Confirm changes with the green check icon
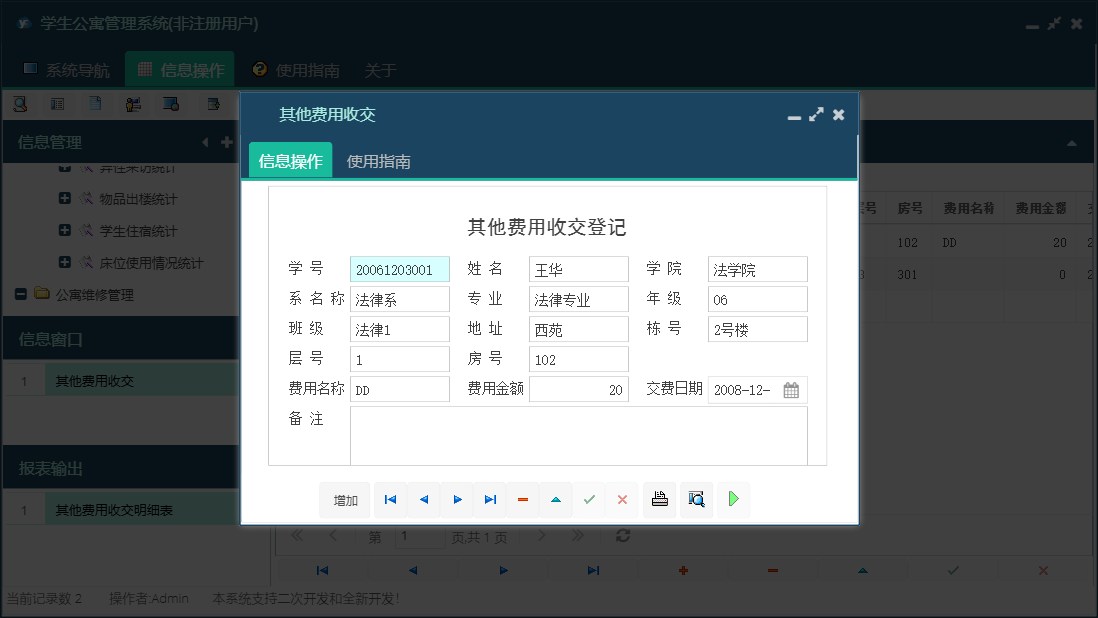The width and height of the screenshot is (1098, 618). click(x=589, y=499)
